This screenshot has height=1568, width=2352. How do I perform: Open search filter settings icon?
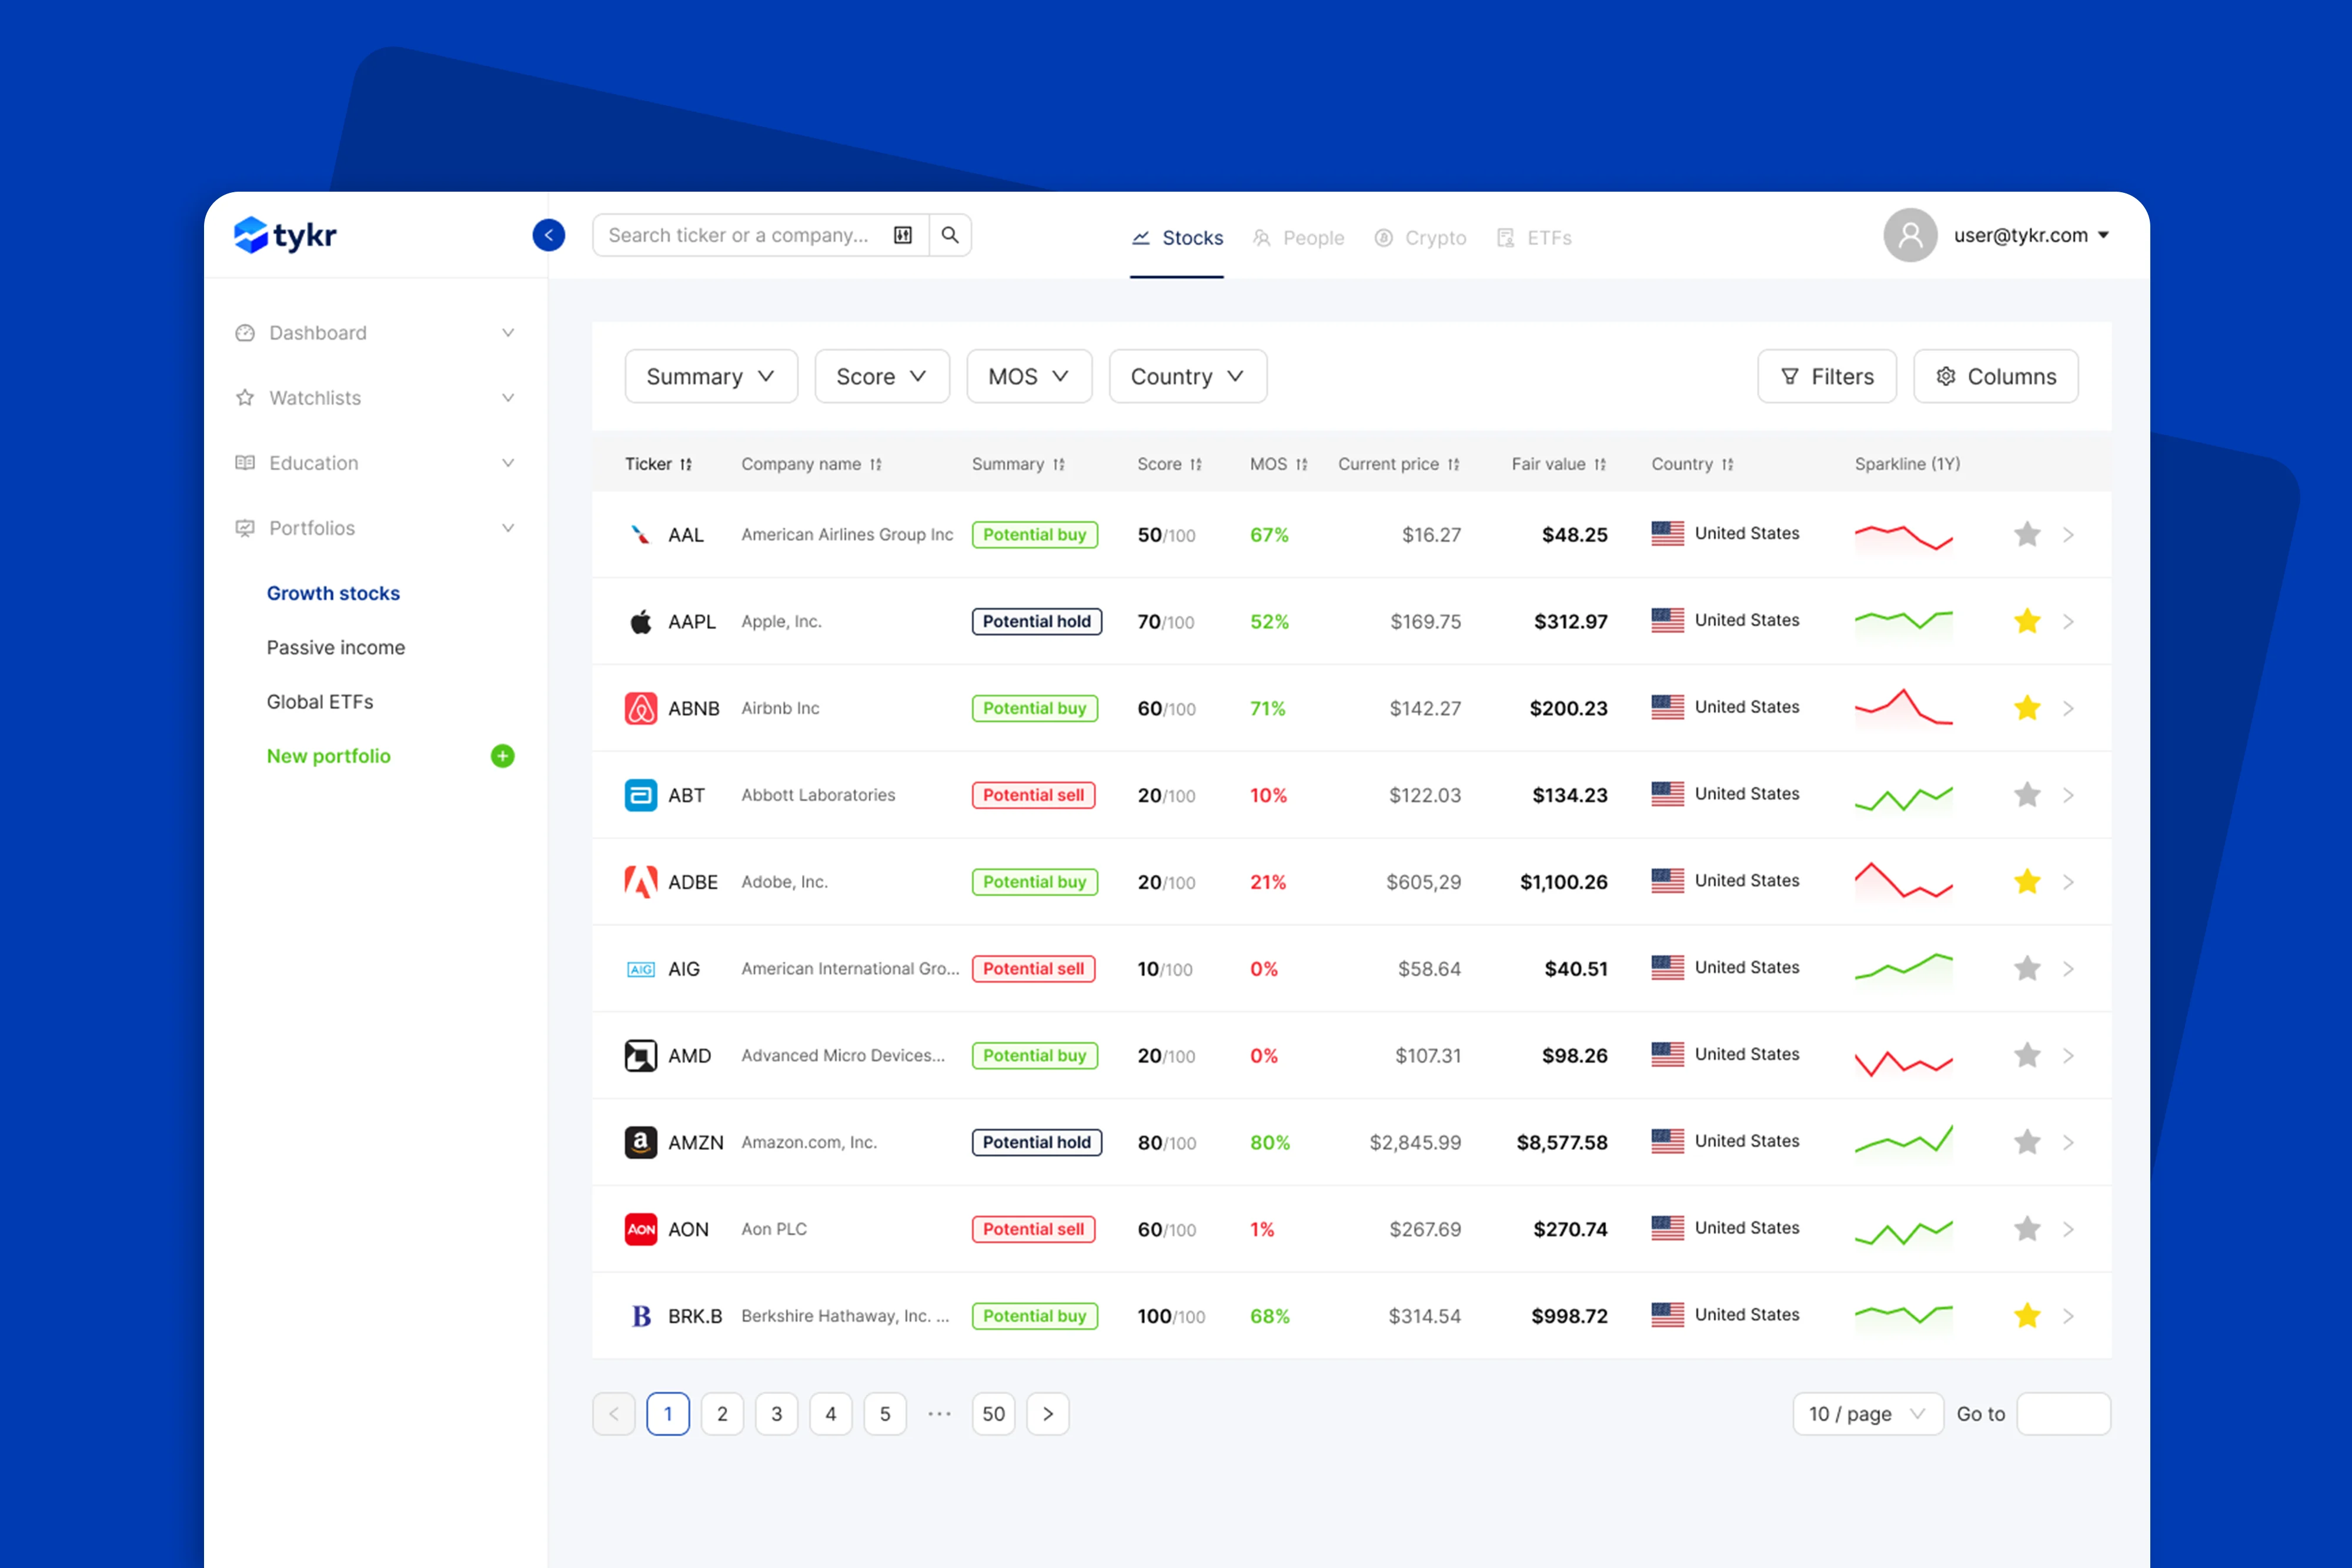point(902,235)
